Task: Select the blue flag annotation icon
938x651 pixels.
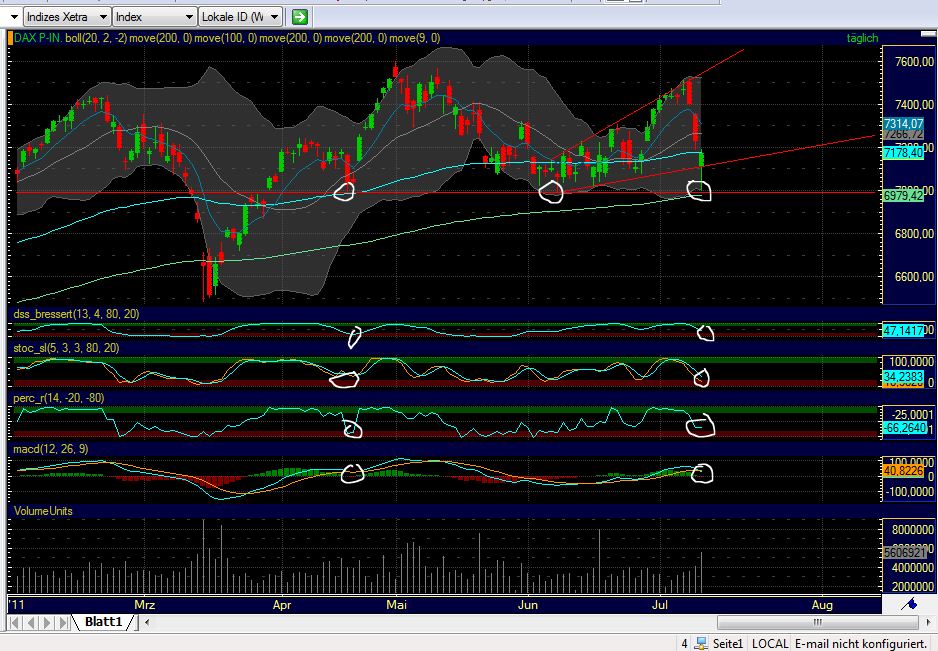Action: [x=909, y=603]
